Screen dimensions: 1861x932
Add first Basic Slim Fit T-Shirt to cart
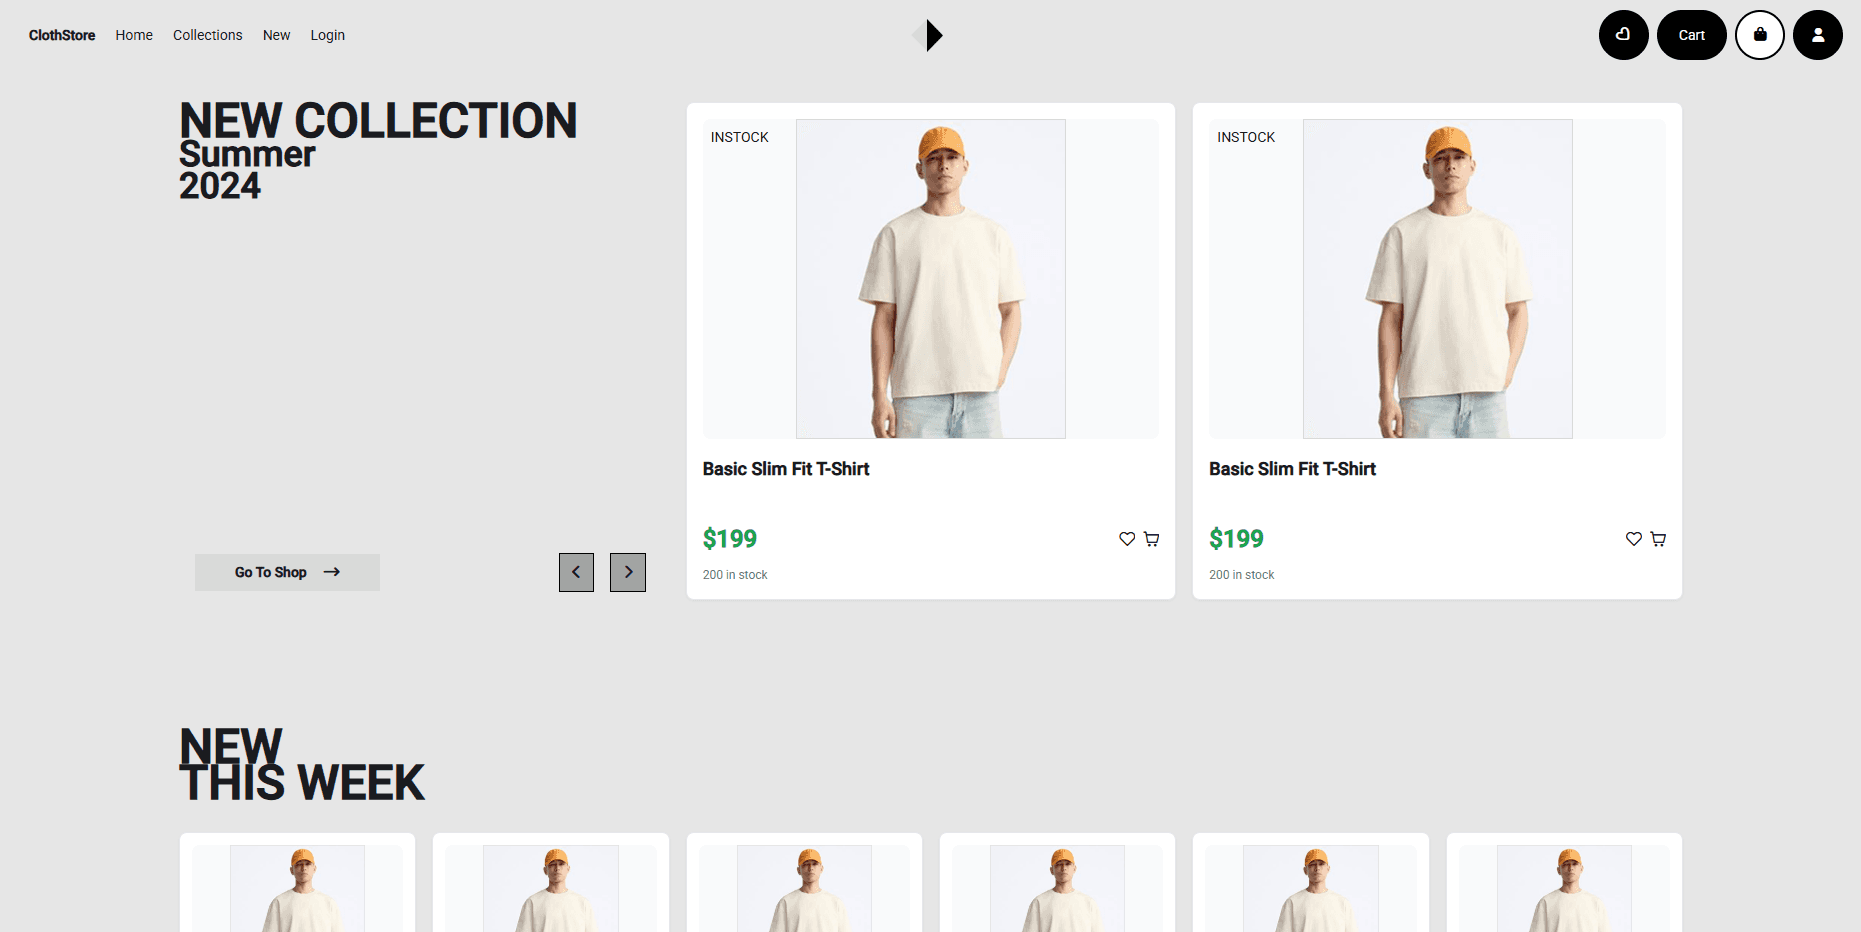(x=1152, y=539)
